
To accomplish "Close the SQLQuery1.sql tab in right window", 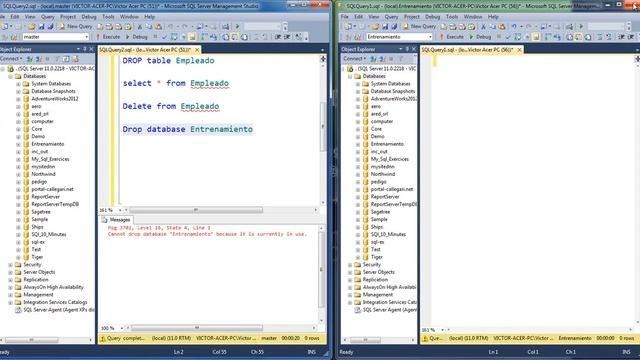I will coord(520,49).
